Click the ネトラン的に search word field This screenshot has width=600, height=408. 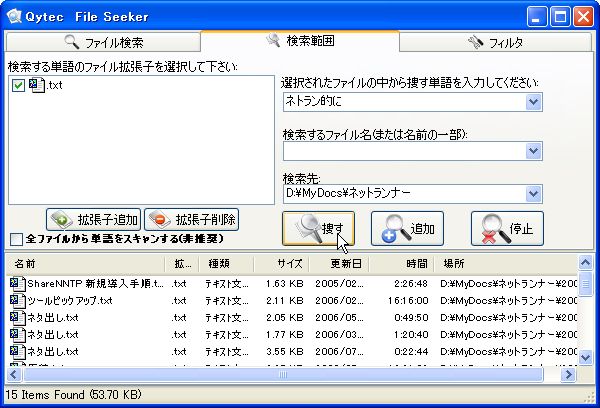point(404,102)
